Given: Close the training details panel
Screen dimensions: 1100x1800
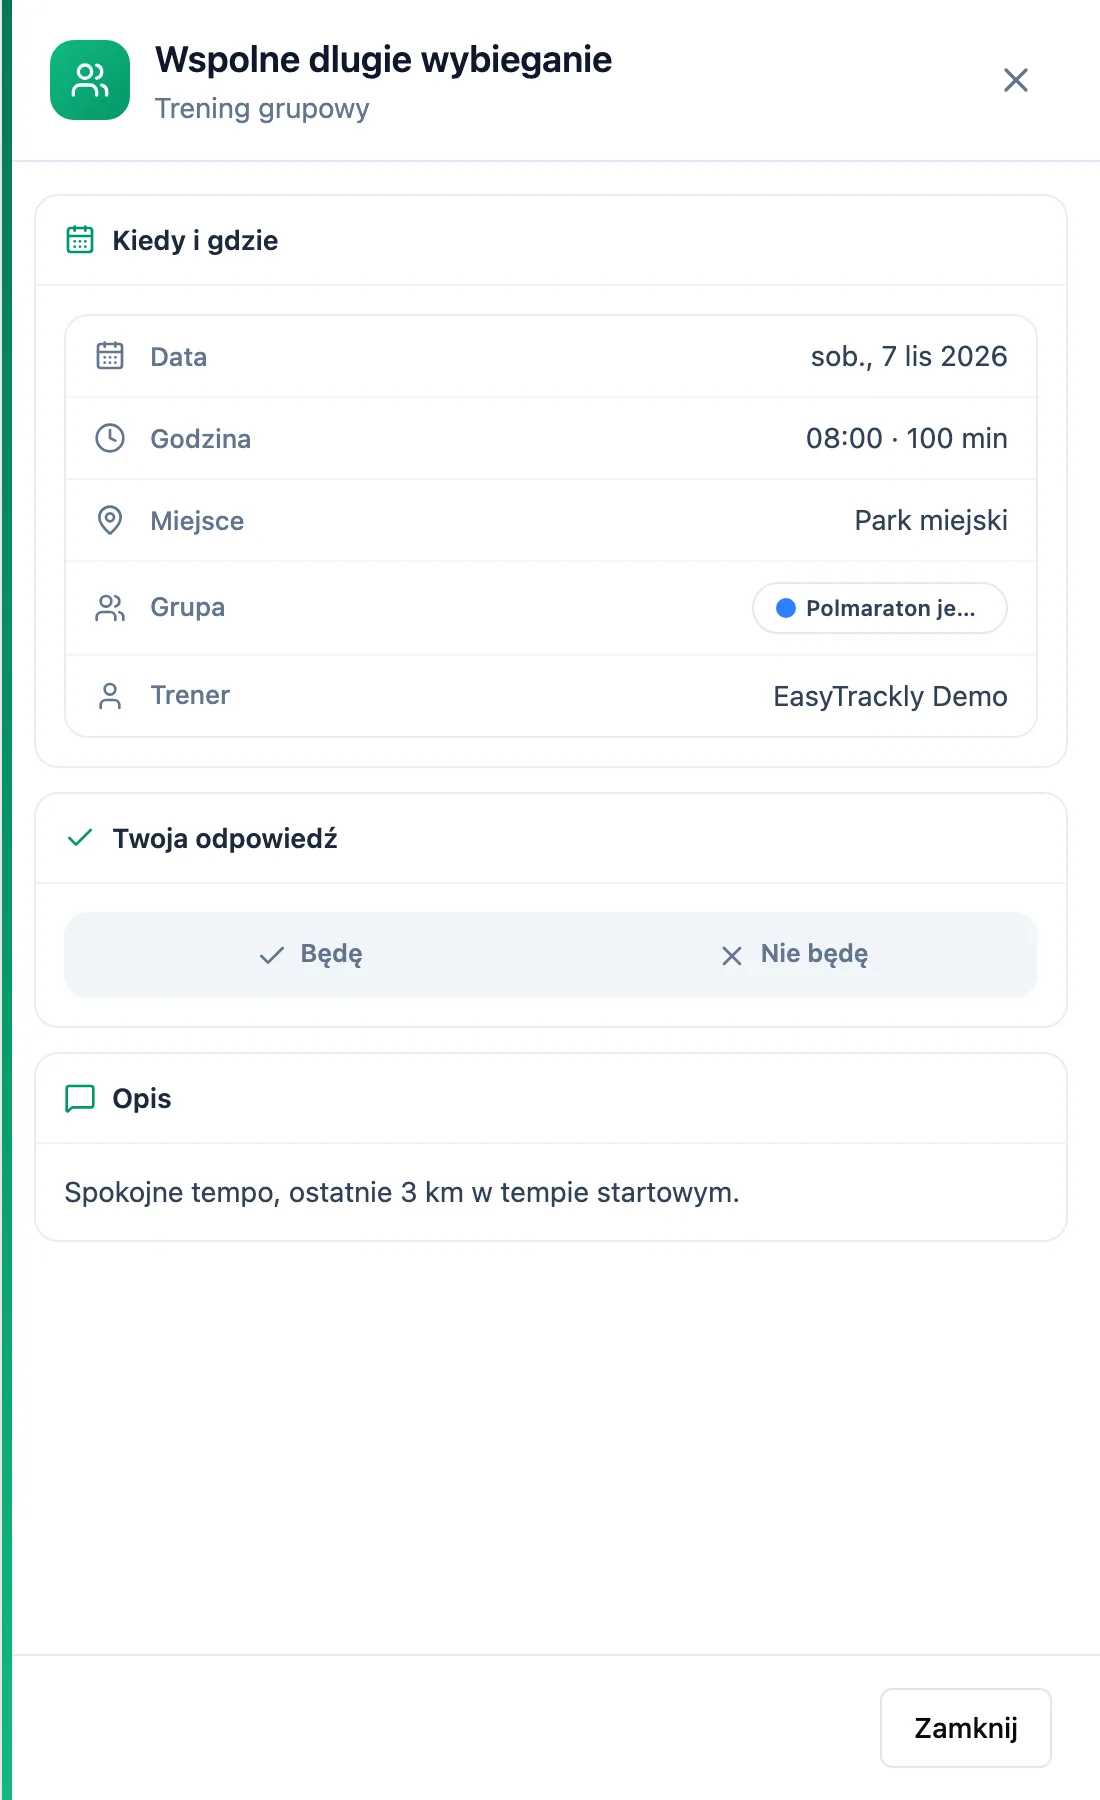Looking at the screenshot, I should tap(1016, 80).
